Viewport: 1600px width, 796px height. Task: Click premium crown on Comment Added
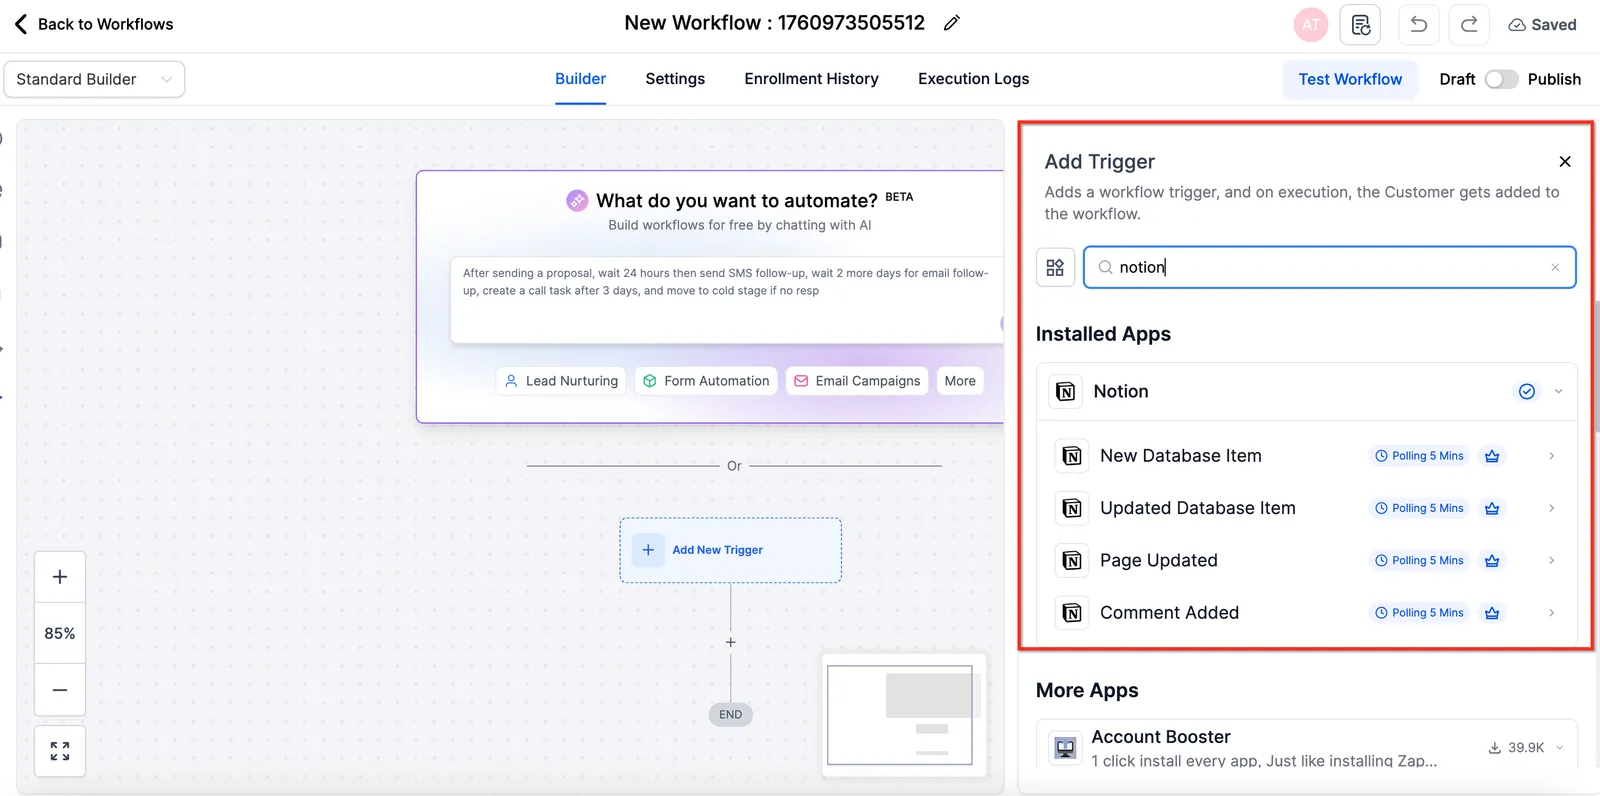pos(1492,613)
